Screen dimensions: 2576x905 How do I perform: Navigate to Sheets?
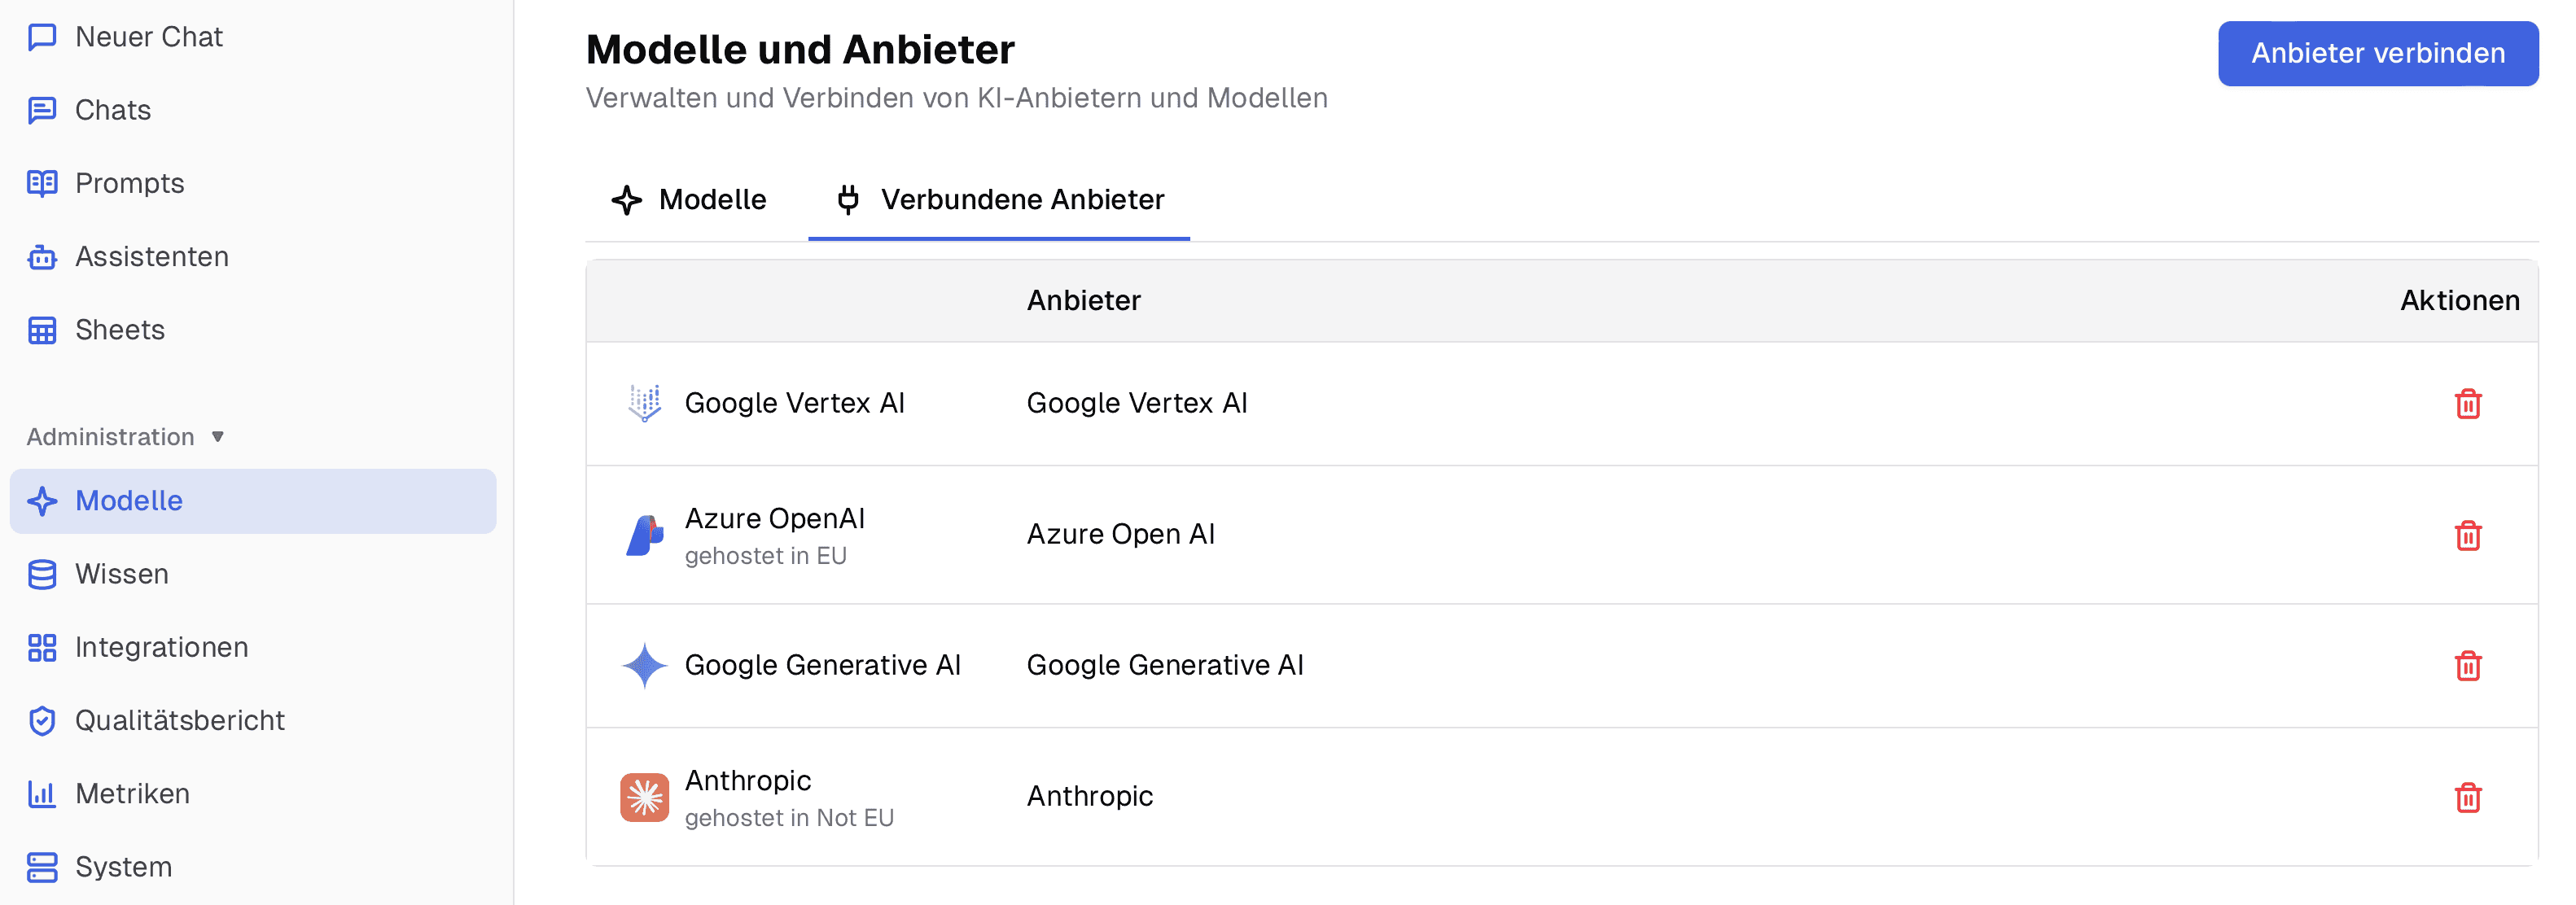click(119, 330)
